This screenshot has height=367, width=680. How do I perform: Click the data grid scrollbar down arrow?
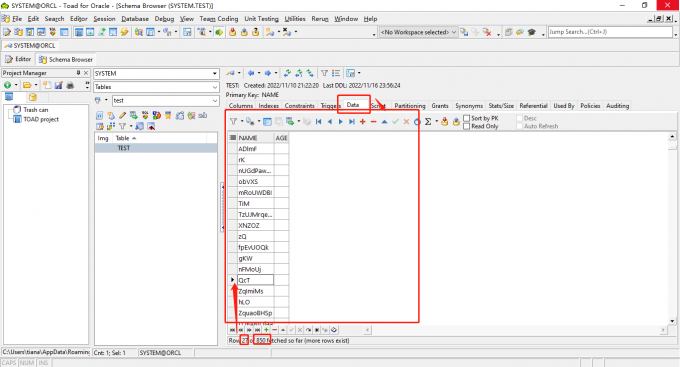672,321
